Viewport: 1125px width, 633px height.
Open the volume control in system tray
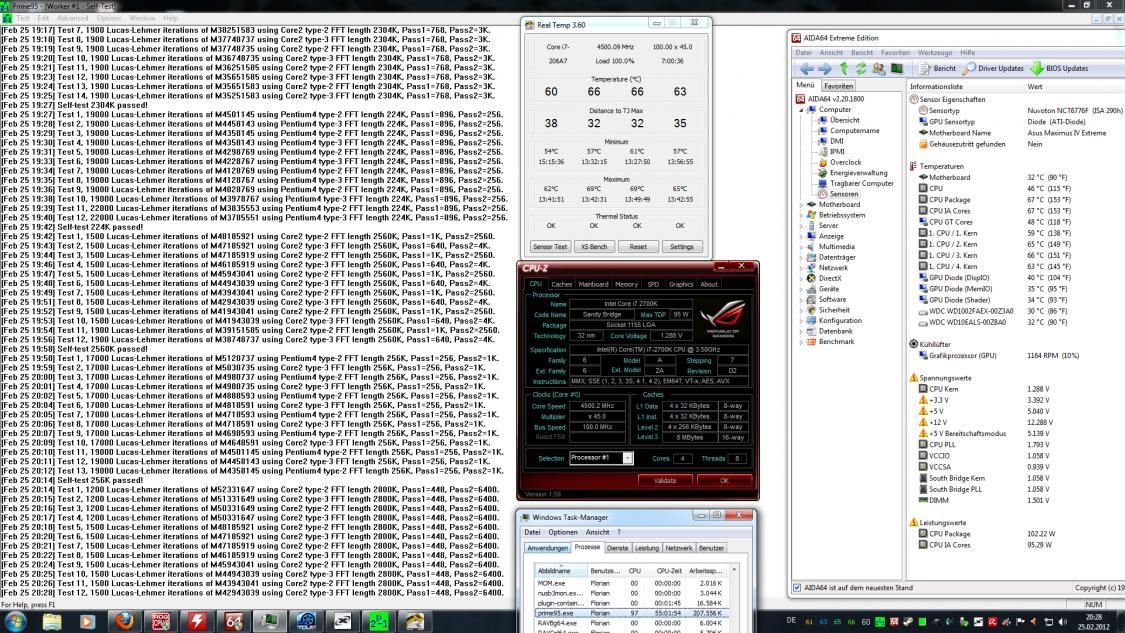tap(1062, 622)
